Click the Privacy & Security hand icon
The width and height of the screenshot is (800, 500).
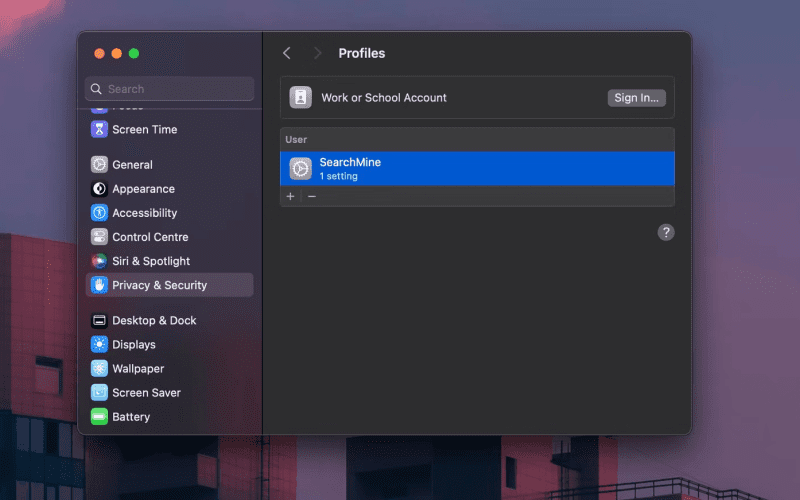tap(99, 285)
